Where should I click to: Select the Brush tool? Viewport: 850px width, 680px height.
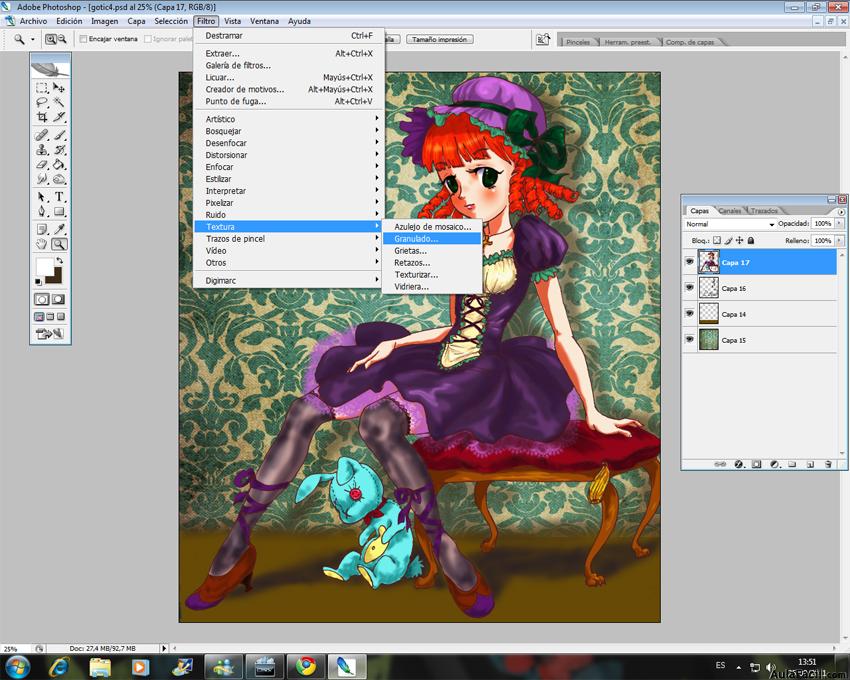pyautogui.click(x=59, y=134)
